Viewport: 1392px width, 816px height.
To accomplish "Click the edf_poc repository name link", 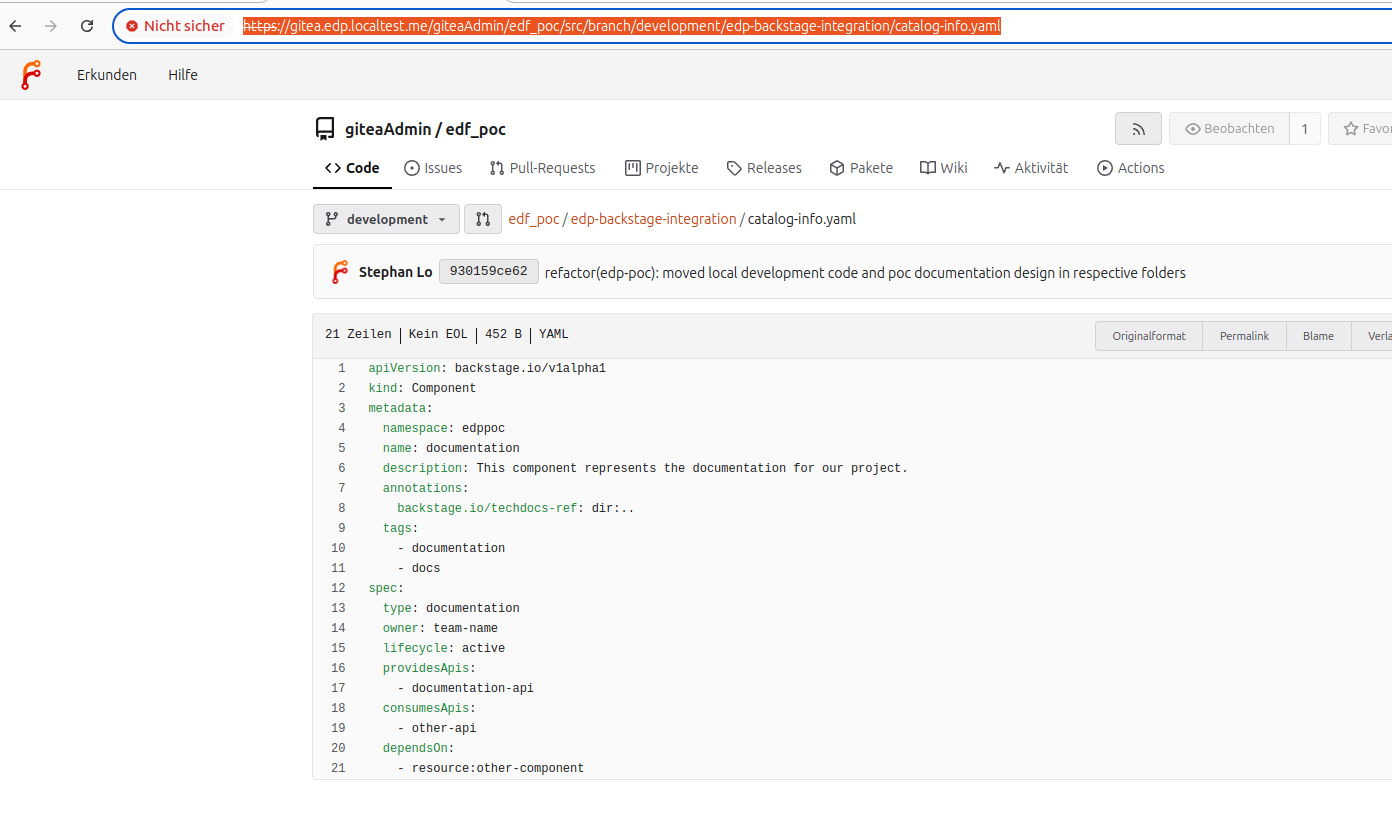I will pyautogui.click(x=477, y=129).
